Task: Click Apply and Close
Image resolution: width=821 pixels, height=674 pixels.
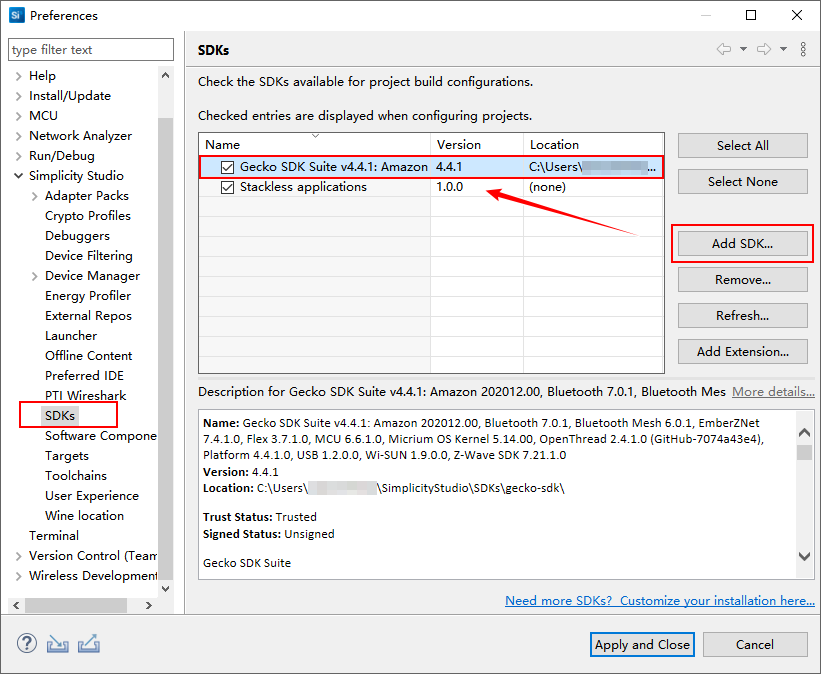Action: (642, 645)
